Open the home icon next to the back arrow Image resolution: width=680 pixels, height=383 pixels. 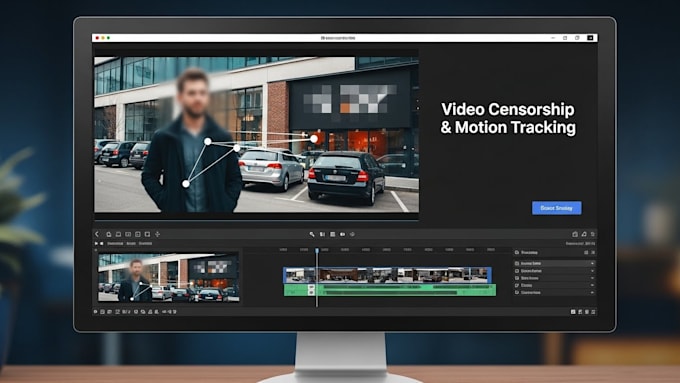(109, 234)
